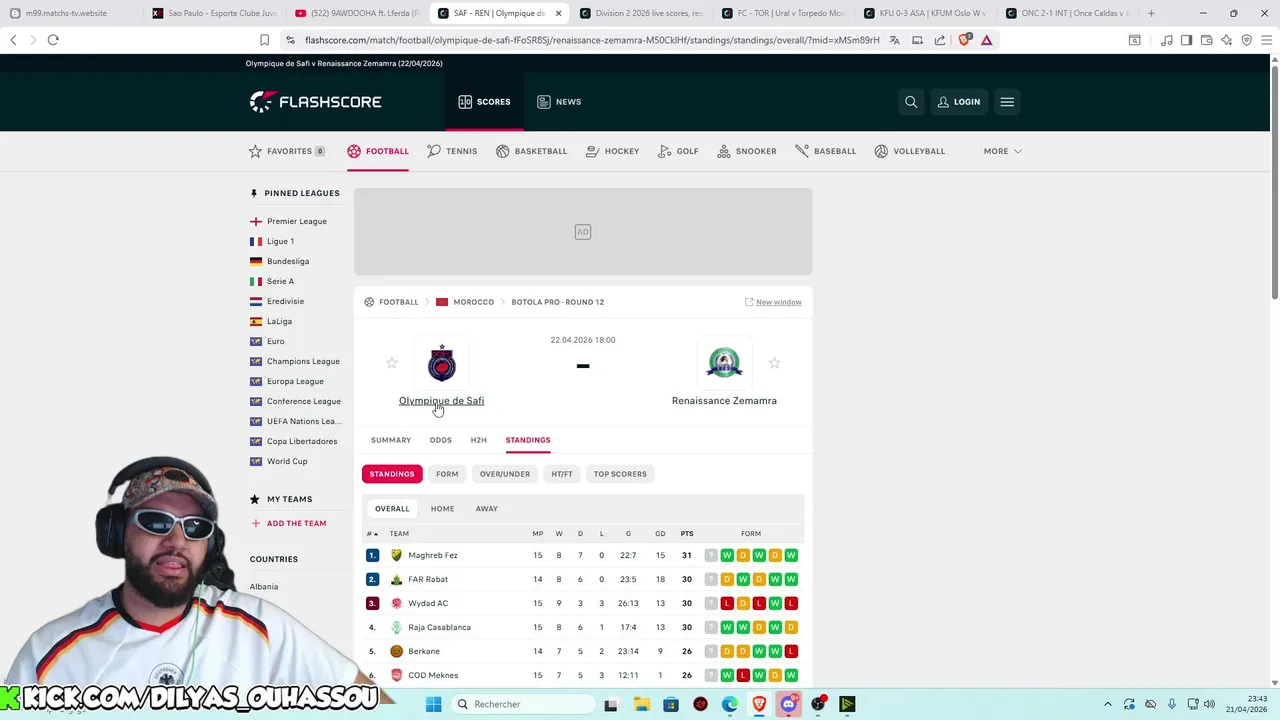The width and height of the screenshot is (1280, 720).
Task: Switch standings to Home
Action: point(442,509)
